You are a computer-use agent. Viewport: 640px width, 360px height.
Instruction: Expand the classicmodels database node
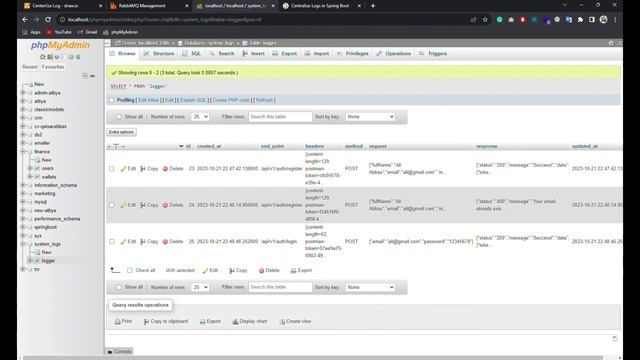[23, 109]
